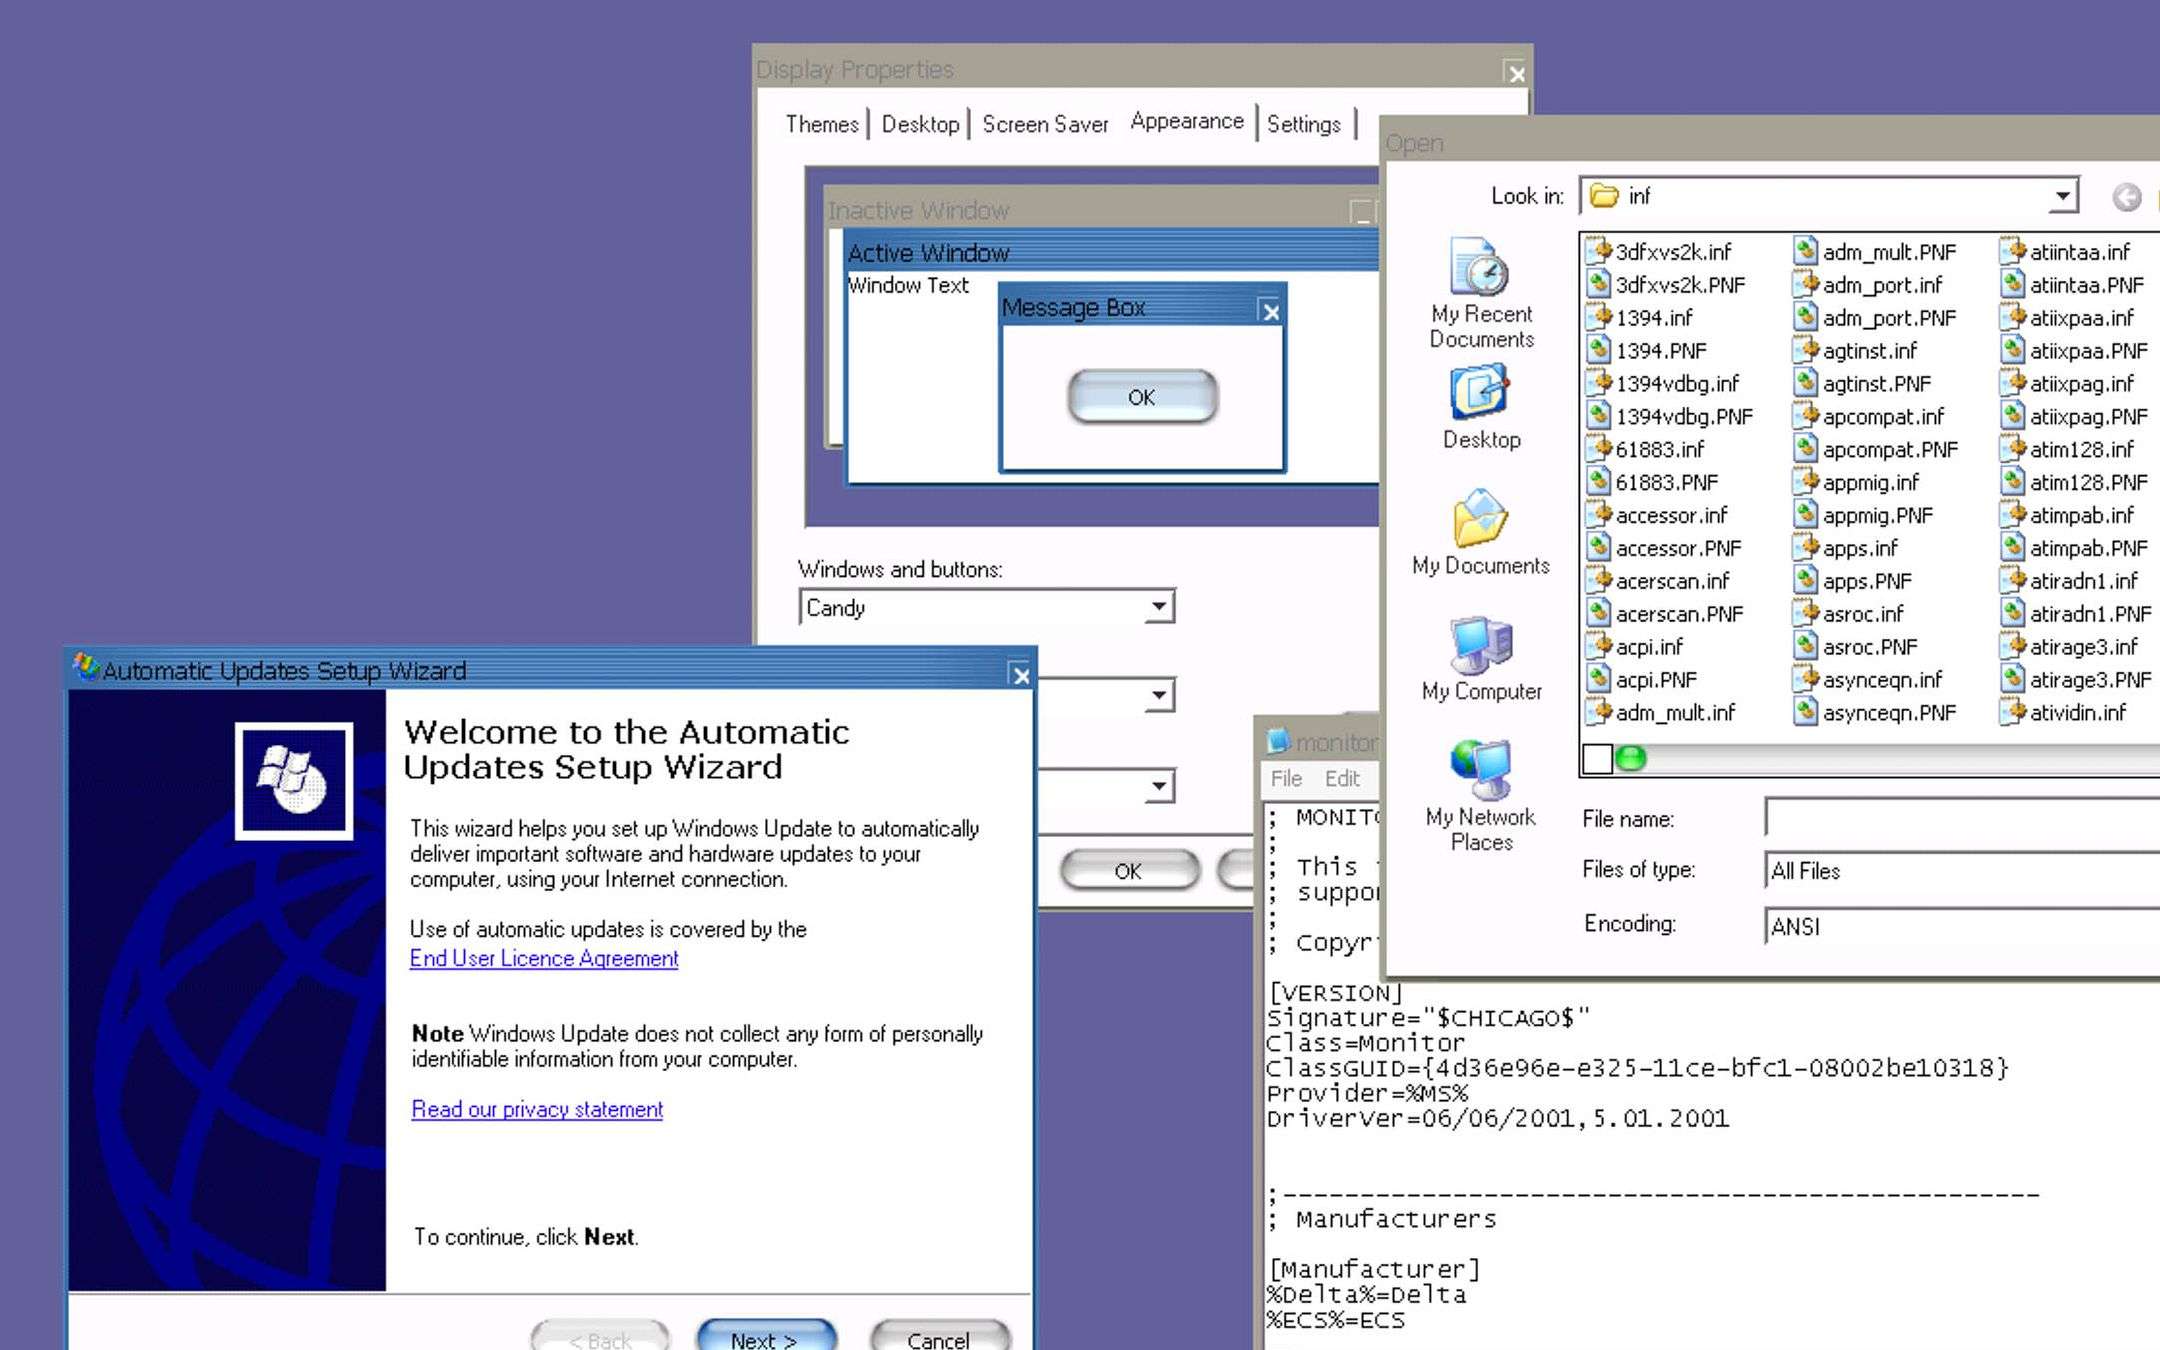Select file name atiradn1.inf

click(2083, 580)
